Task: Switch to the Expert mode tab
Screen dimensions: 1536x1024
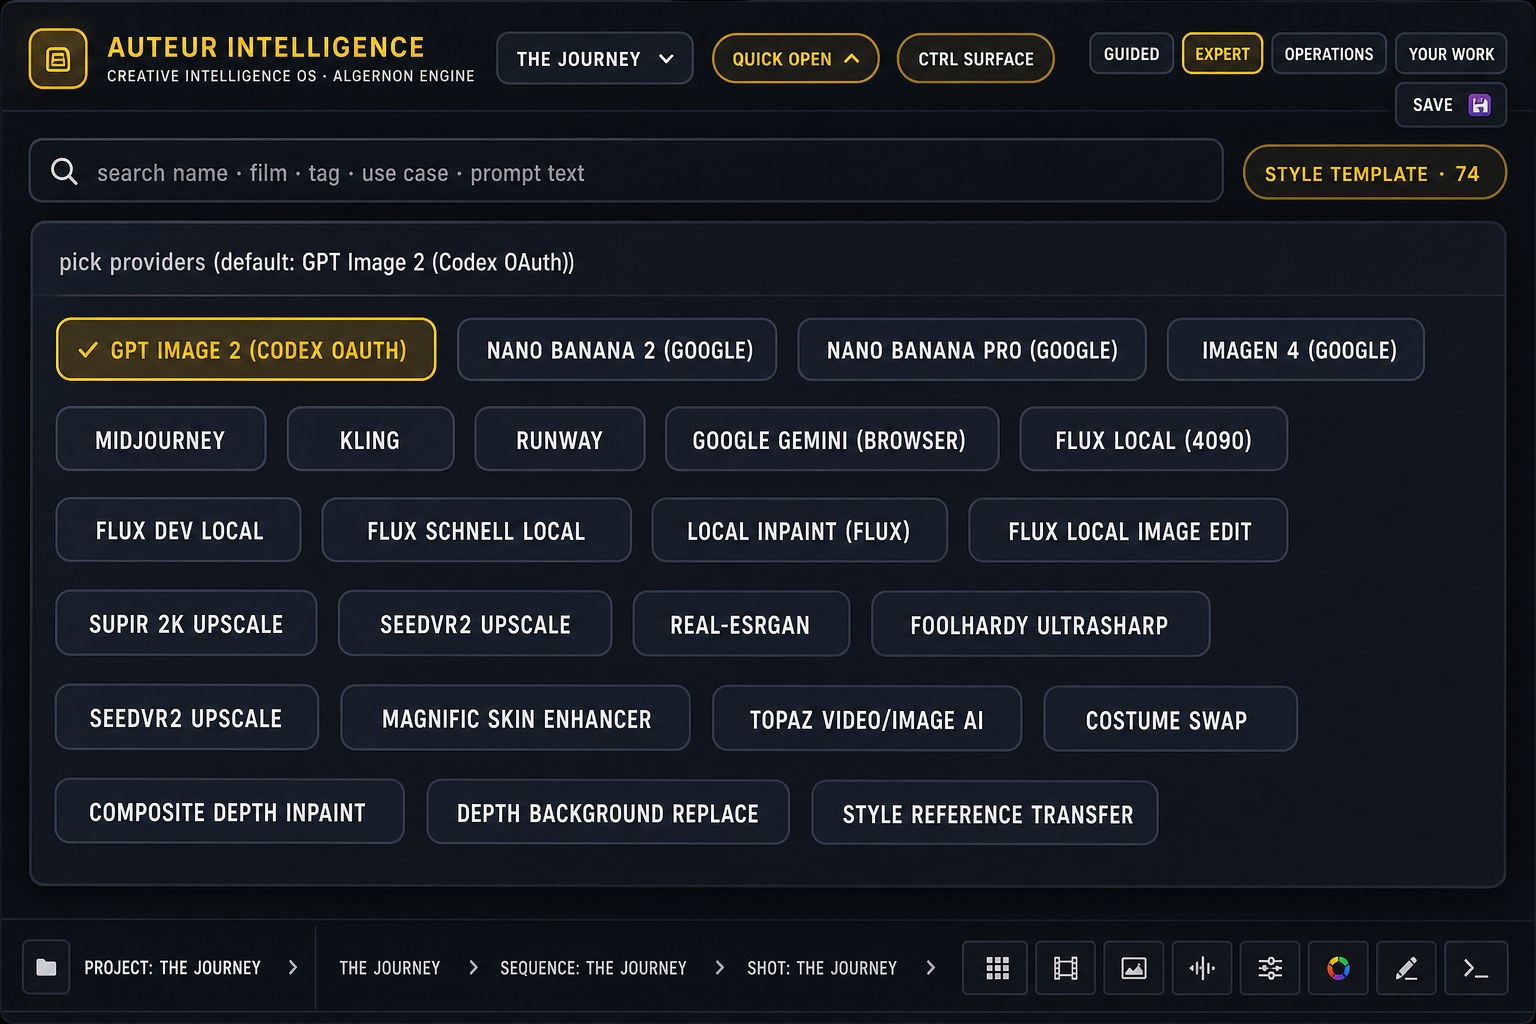Action: tap(1222, 54)
